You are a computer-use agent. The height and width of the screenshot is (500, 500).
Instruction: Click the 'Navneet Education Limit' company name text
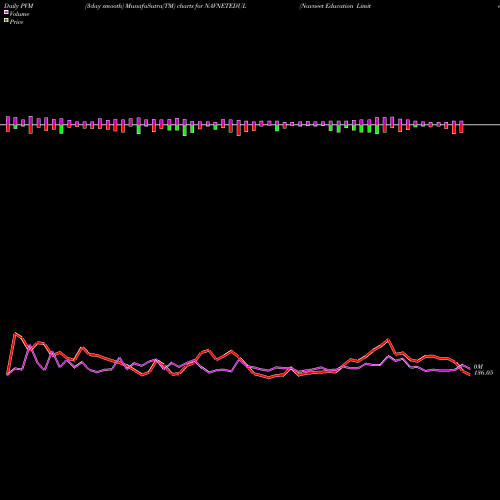(335, 6)
